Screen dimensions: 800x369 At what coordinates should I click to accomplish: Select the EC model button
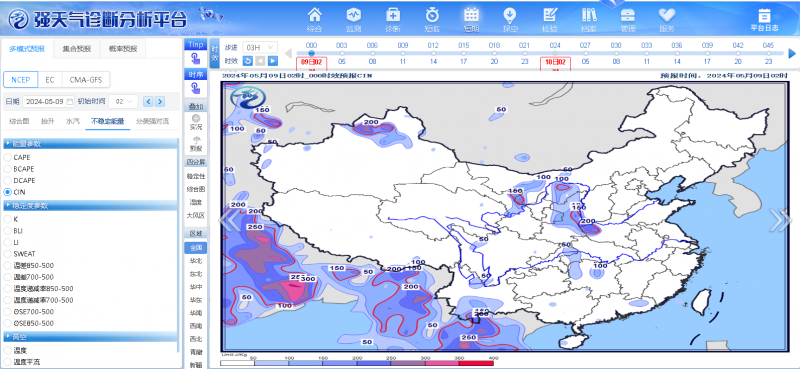click(x=49, y=80)
